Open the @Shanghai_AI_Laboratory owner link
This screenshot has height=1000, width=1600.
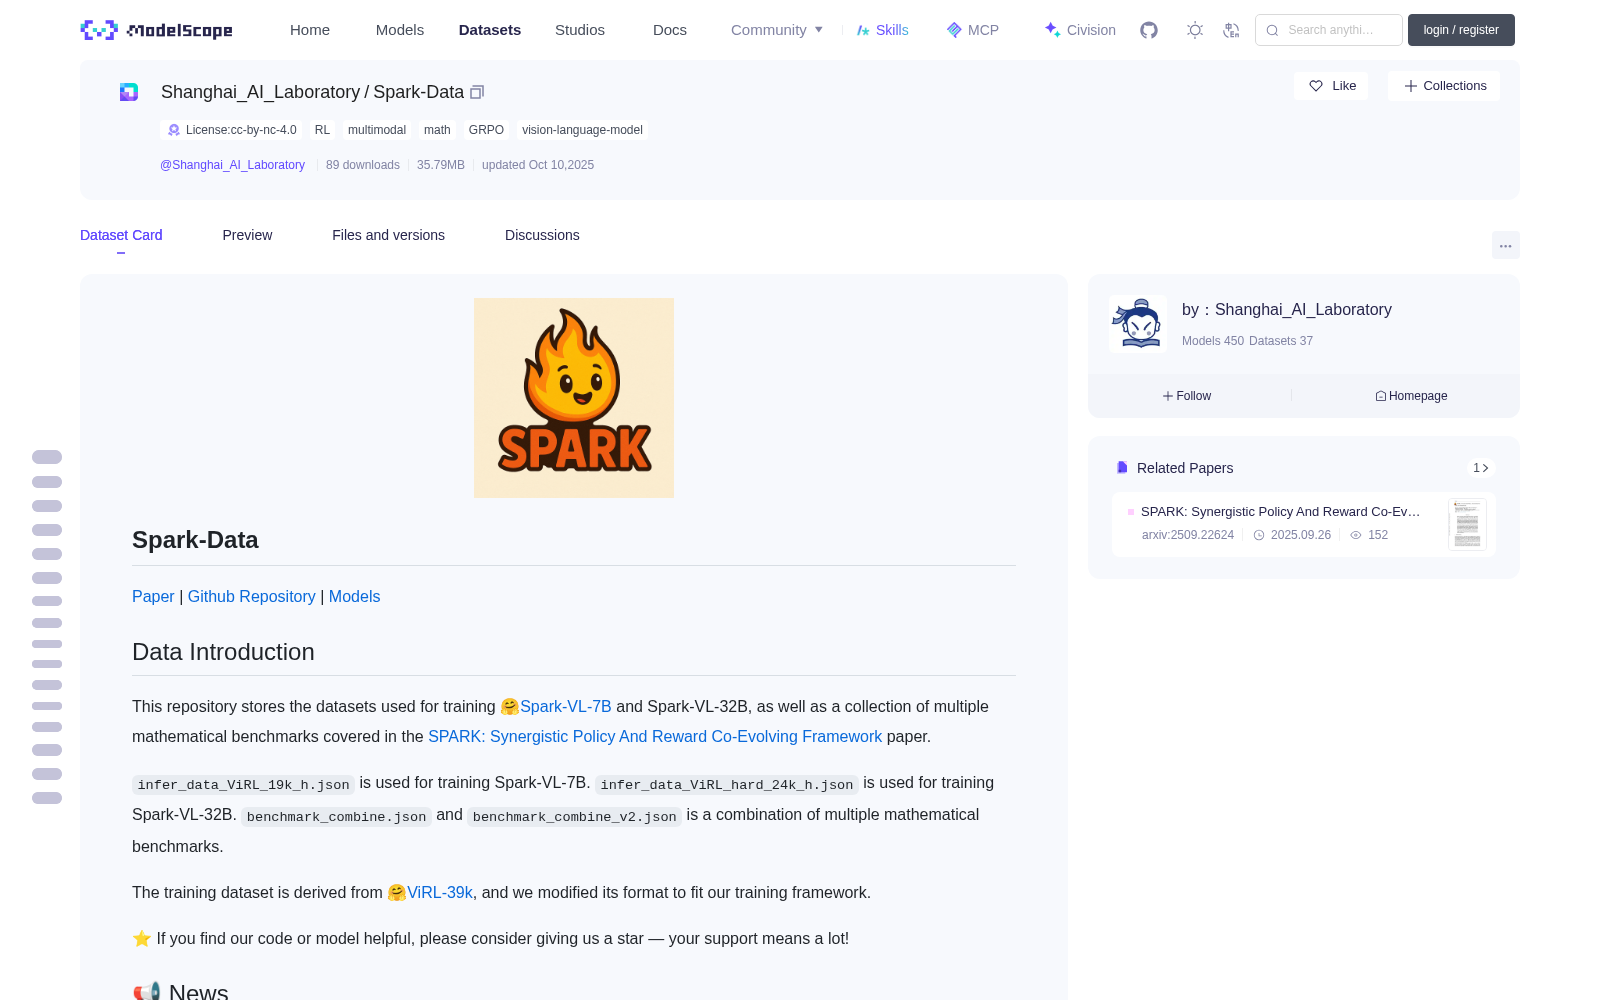pos(232,165)
